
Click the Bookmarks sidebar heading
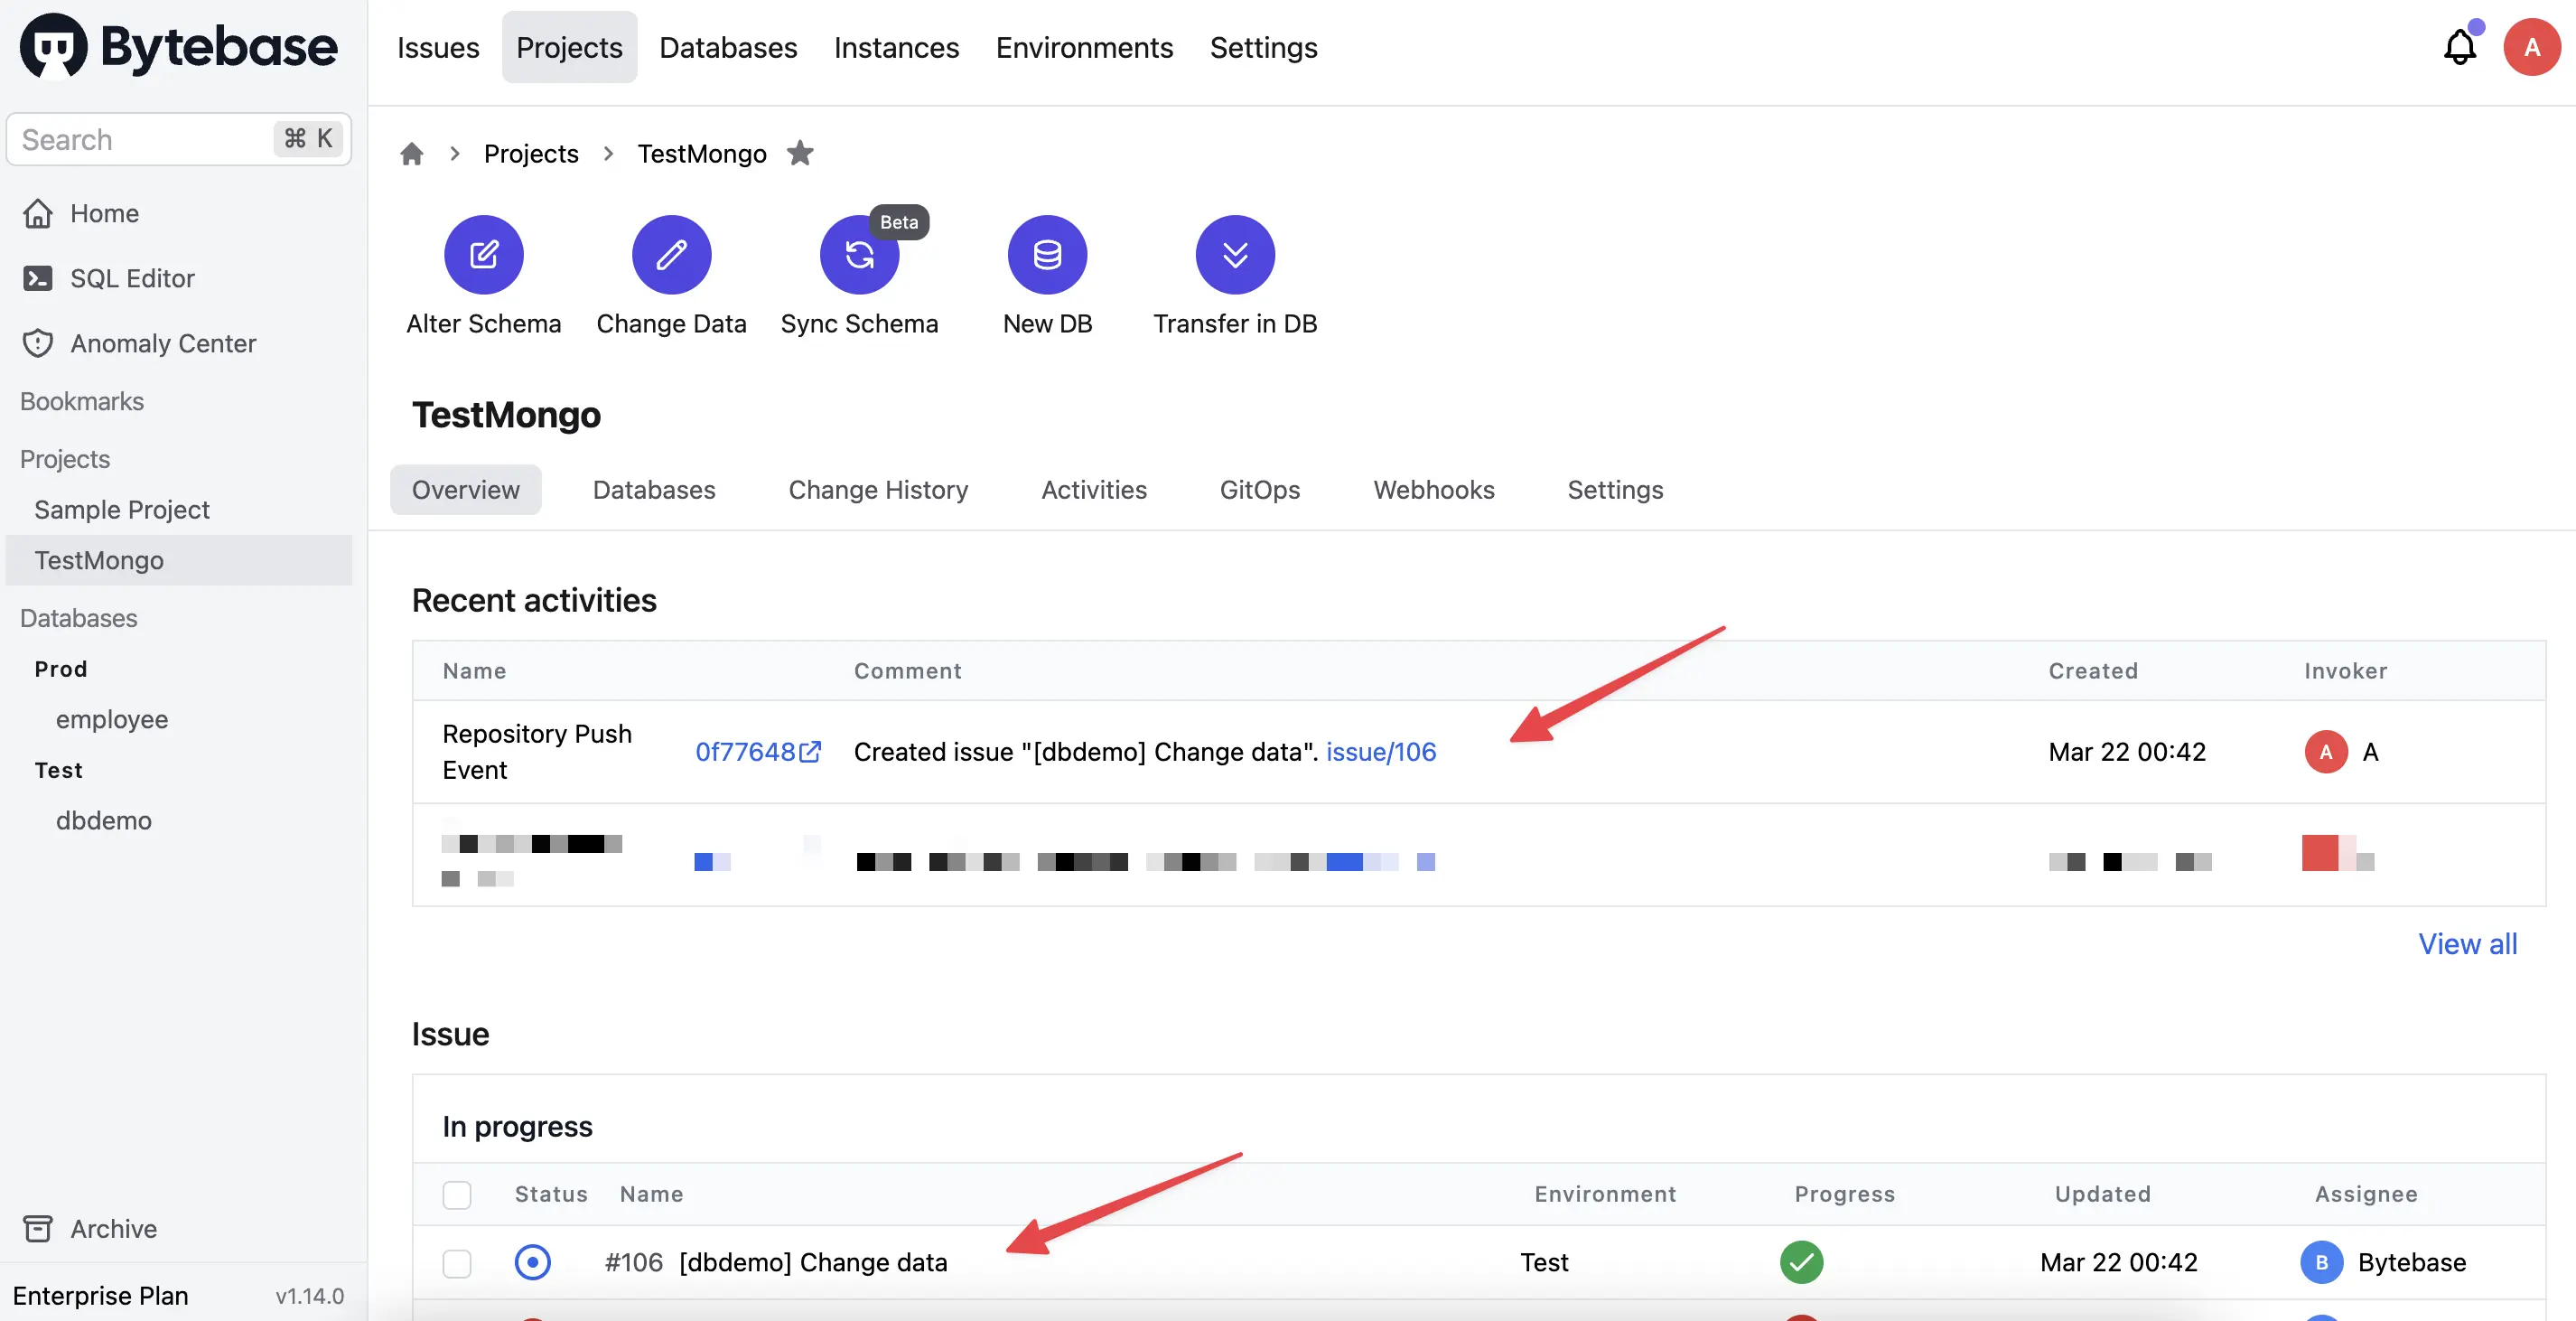coord(82,401)
